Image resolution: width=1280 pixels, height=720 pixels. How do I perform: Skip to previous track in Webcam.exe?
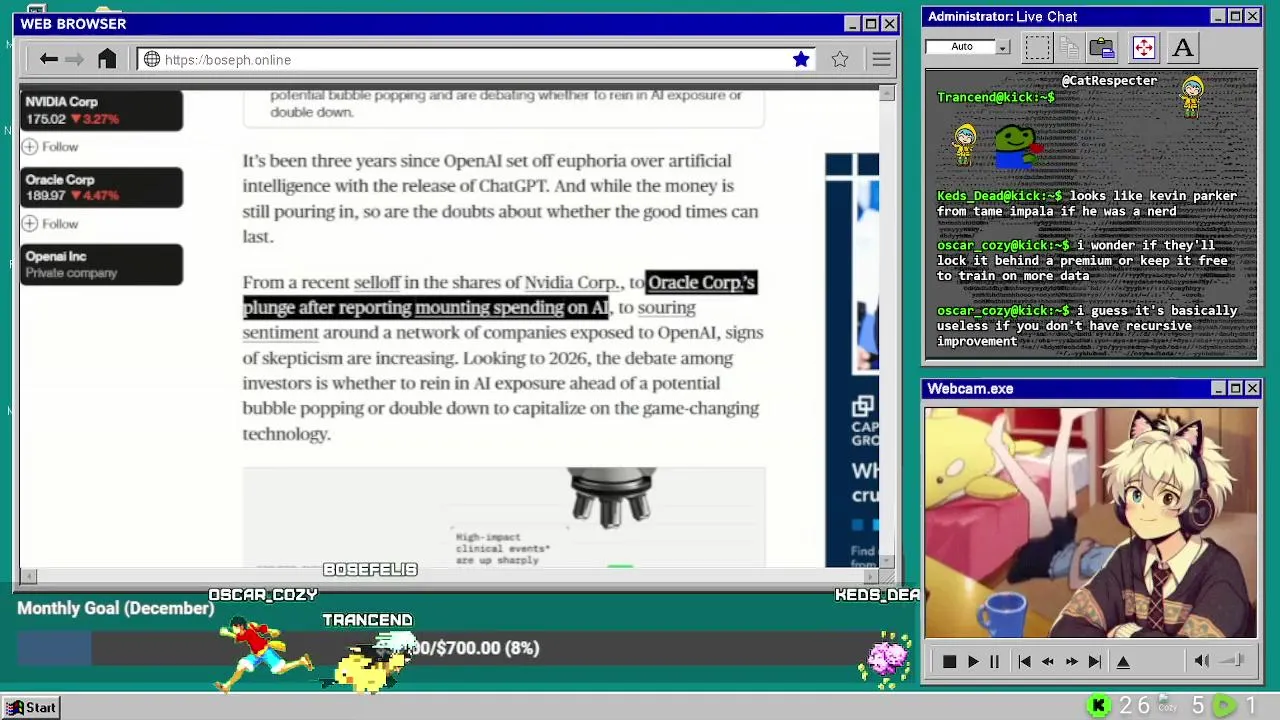(1024, 661)
